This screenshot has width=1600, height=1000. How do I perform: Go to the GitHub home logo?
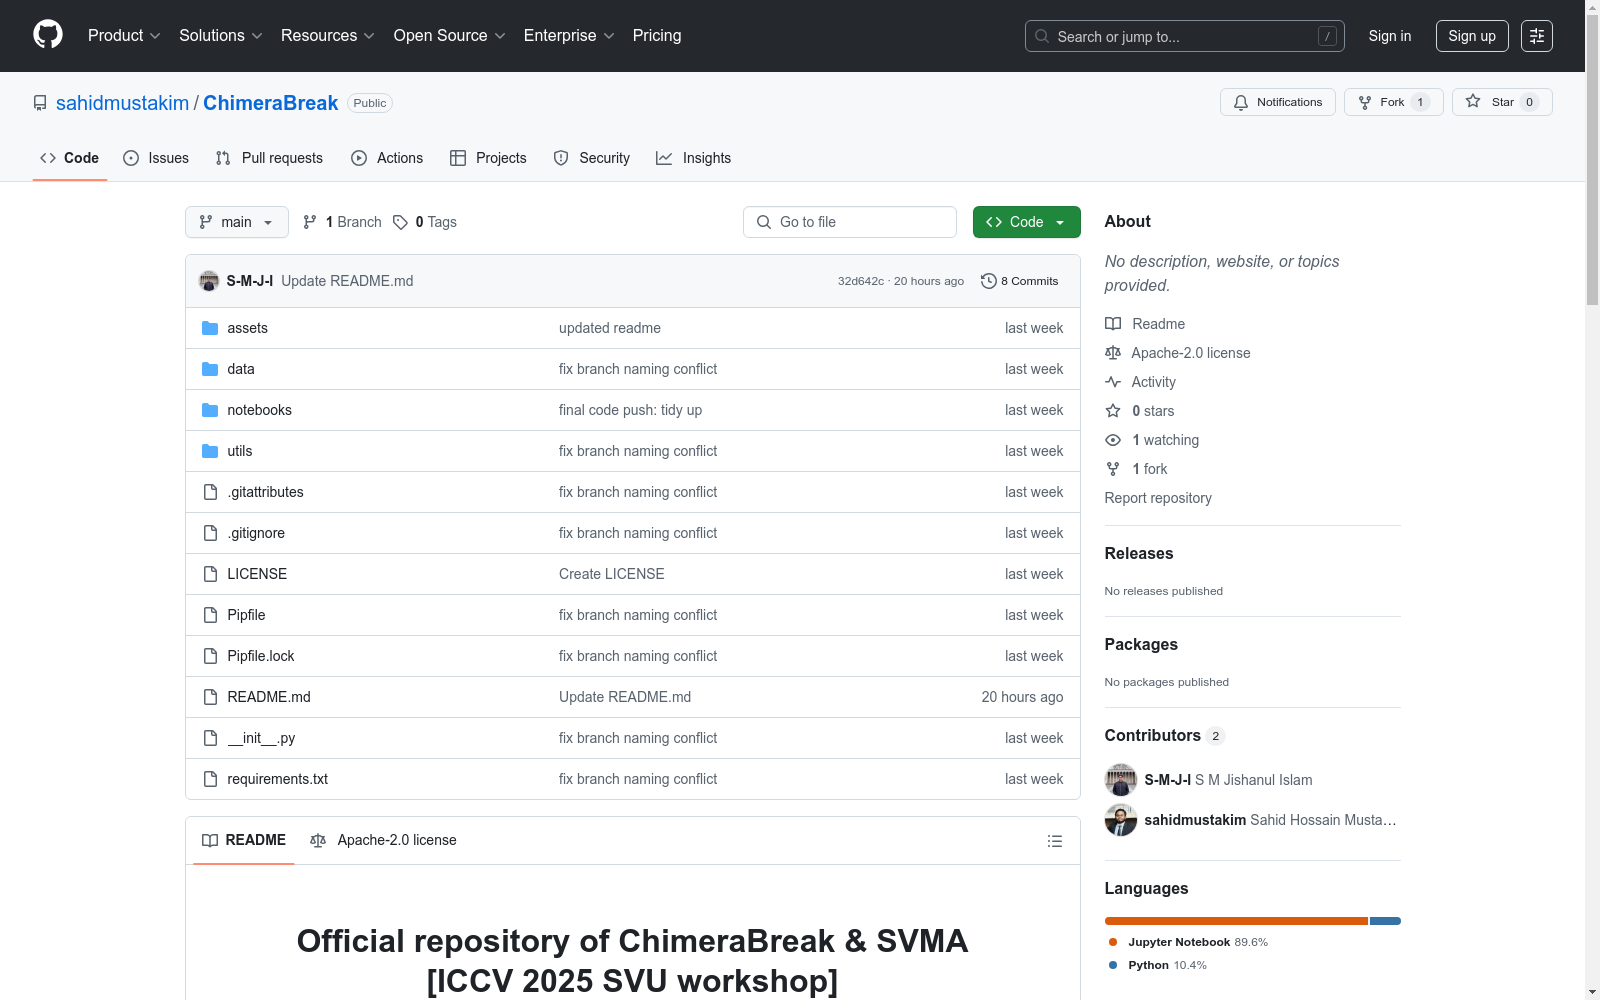click(x=48, y=35)
